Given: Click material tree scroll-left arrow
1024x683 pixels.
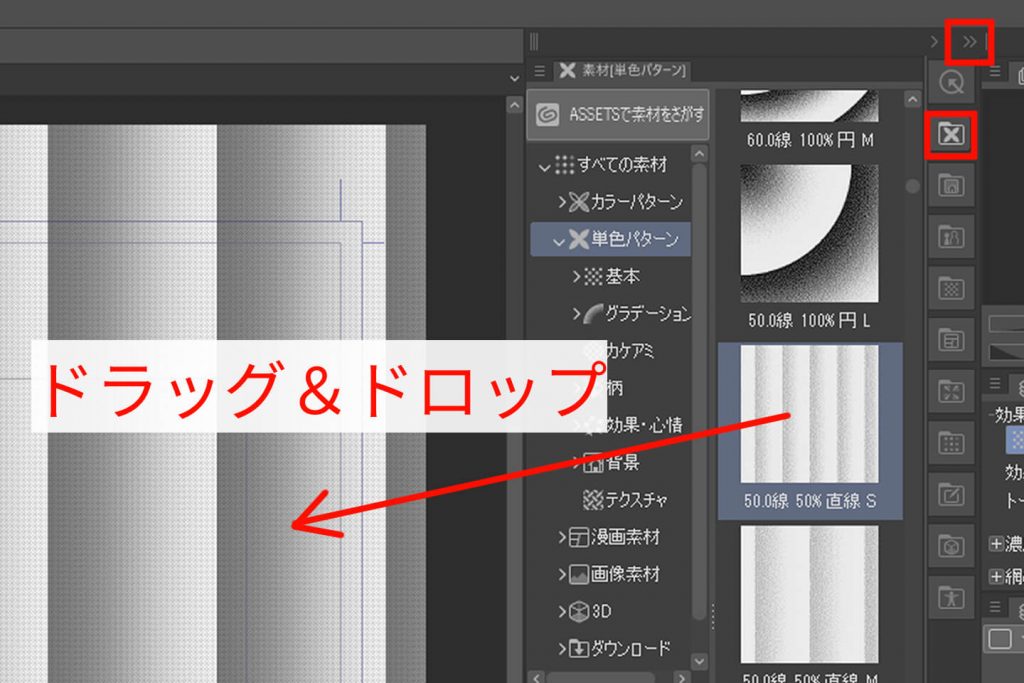Looking at the screenshot, I should point(536,677).
